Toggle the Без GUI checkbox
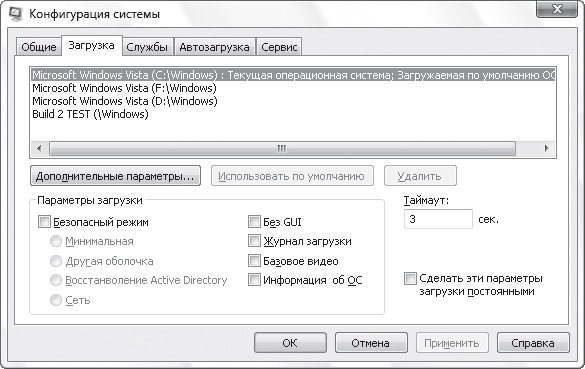Viewport: 585px width, 369px height. (254, 222)
